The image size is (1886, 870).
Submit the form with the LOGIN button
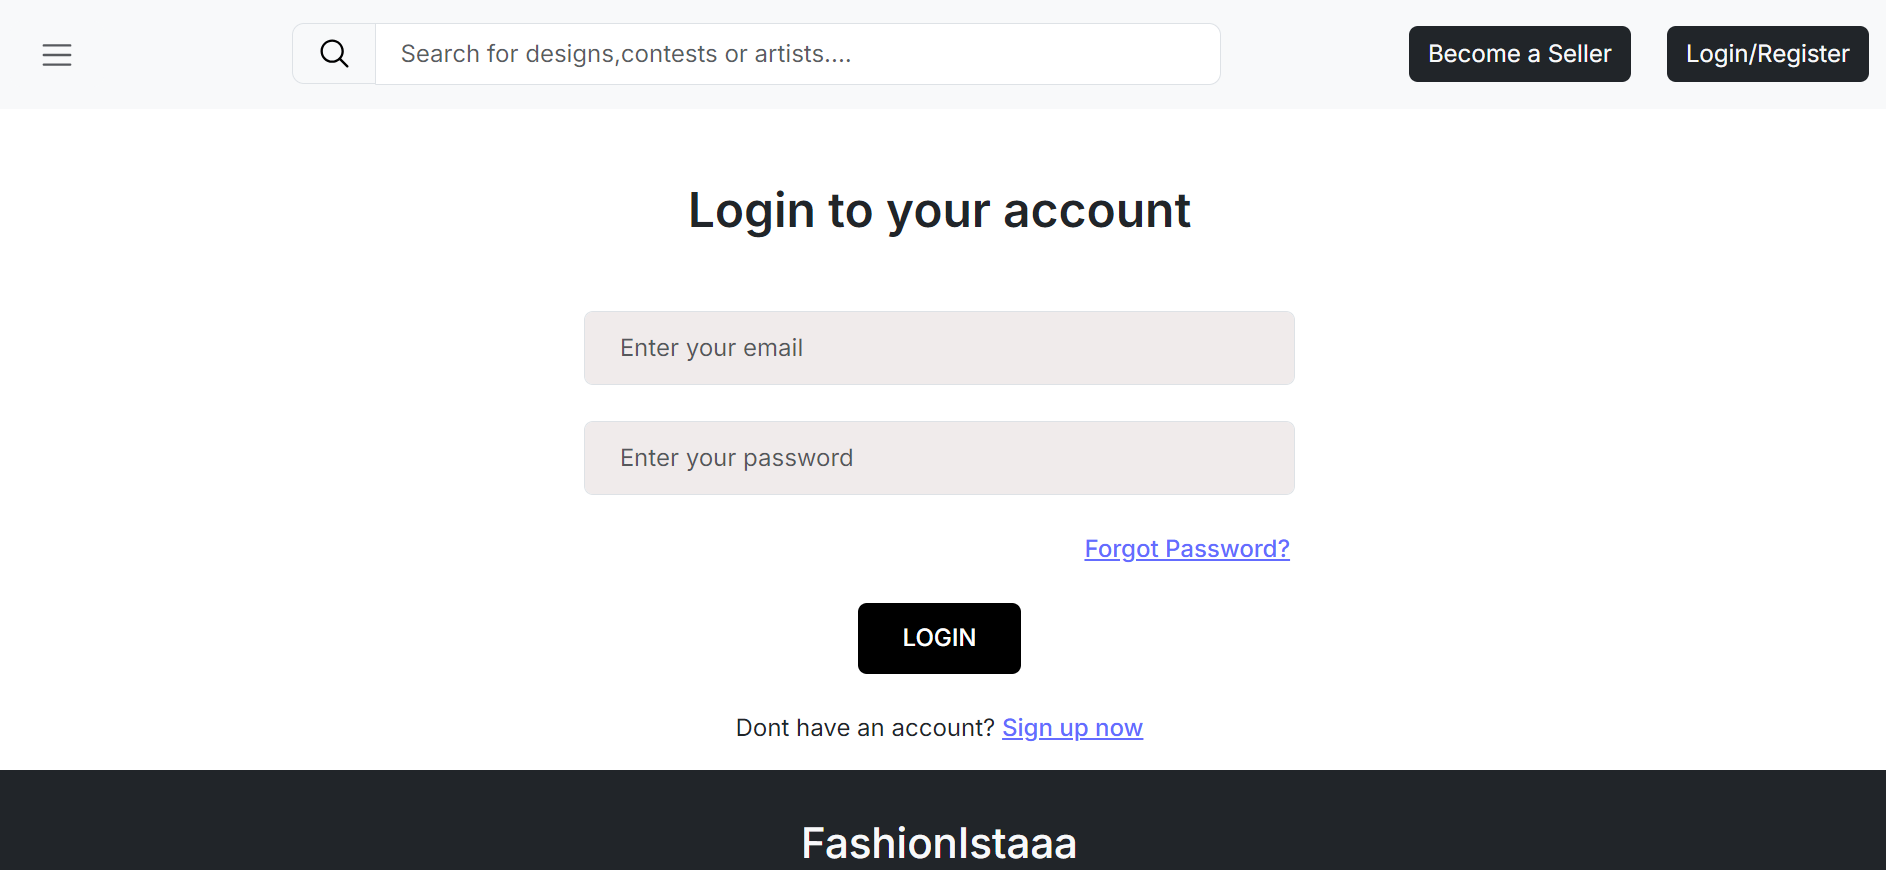coord(939,638)
